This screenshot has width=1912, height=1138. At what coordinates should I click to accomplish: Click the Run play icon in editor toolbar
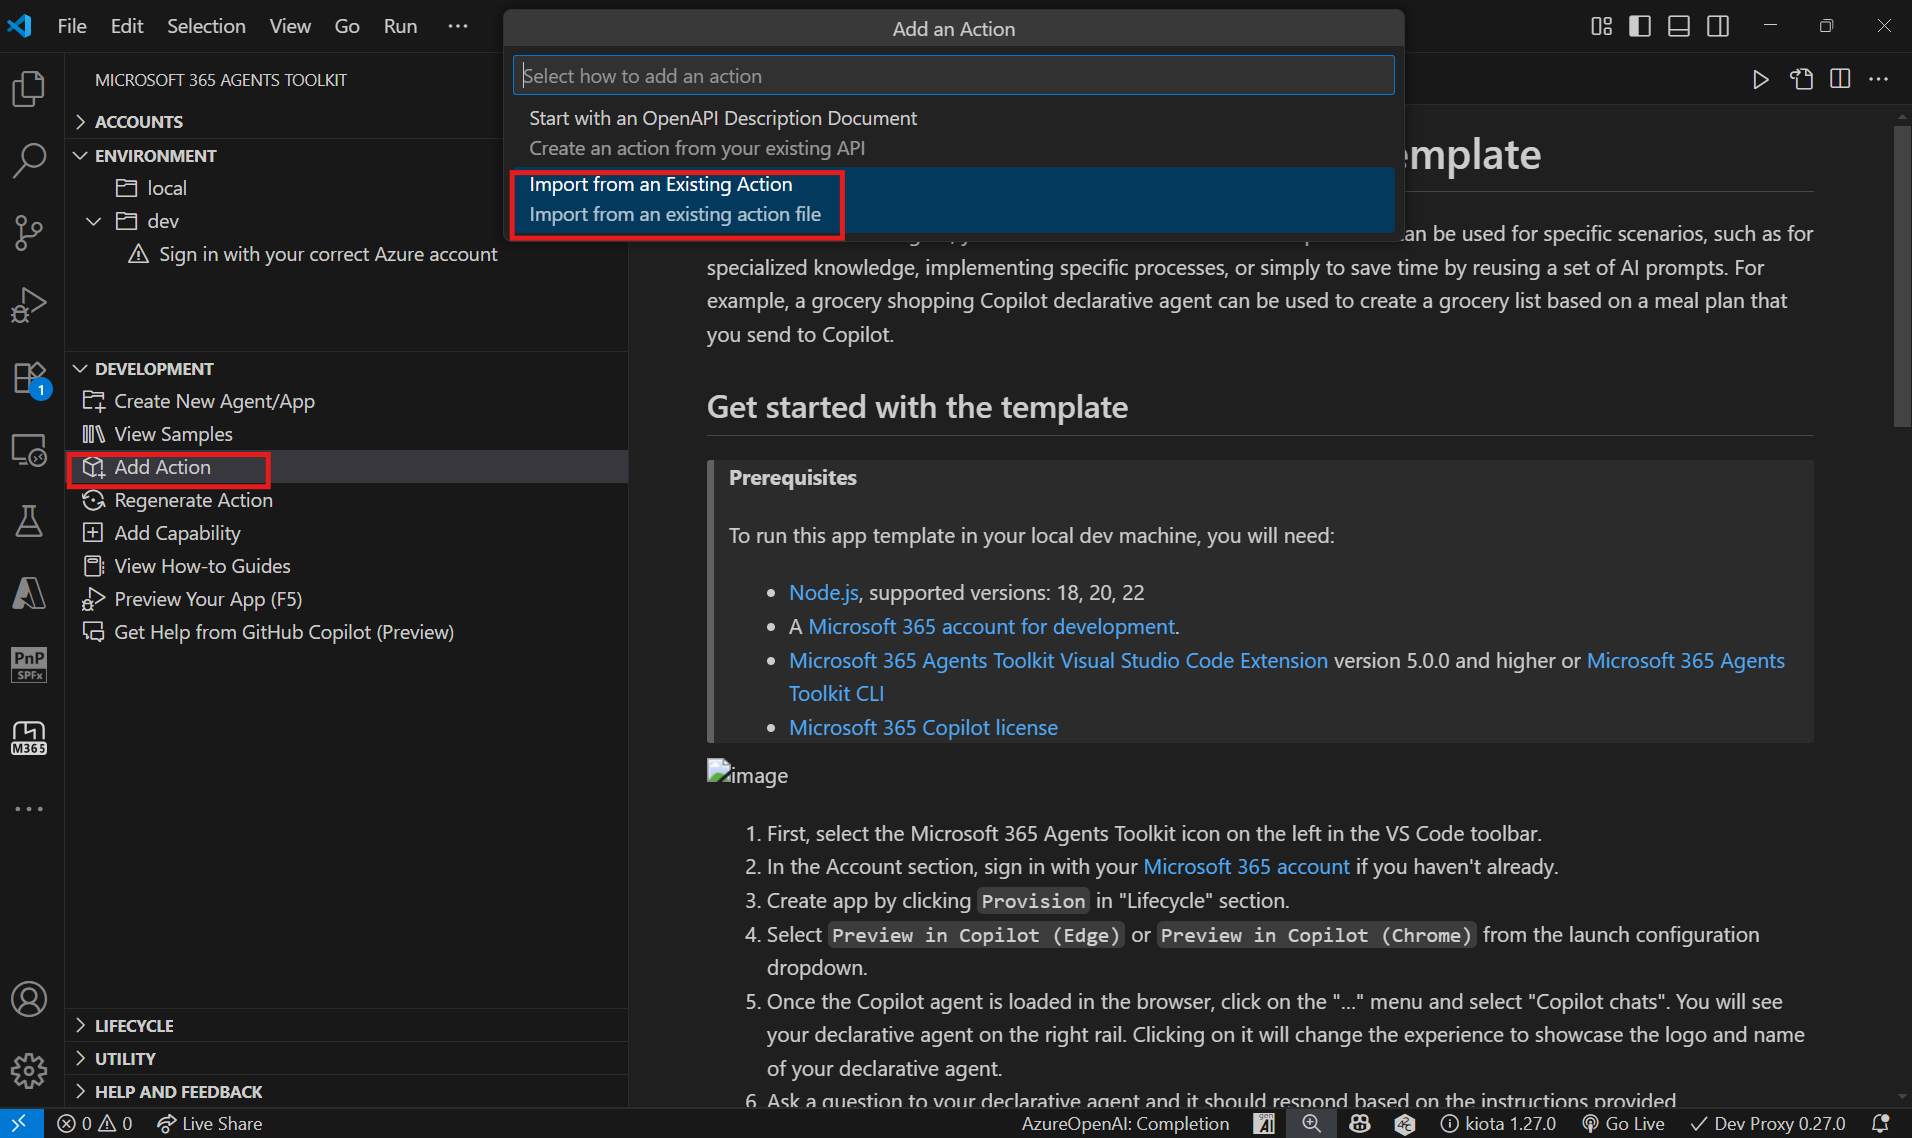tap(1760, 79)
